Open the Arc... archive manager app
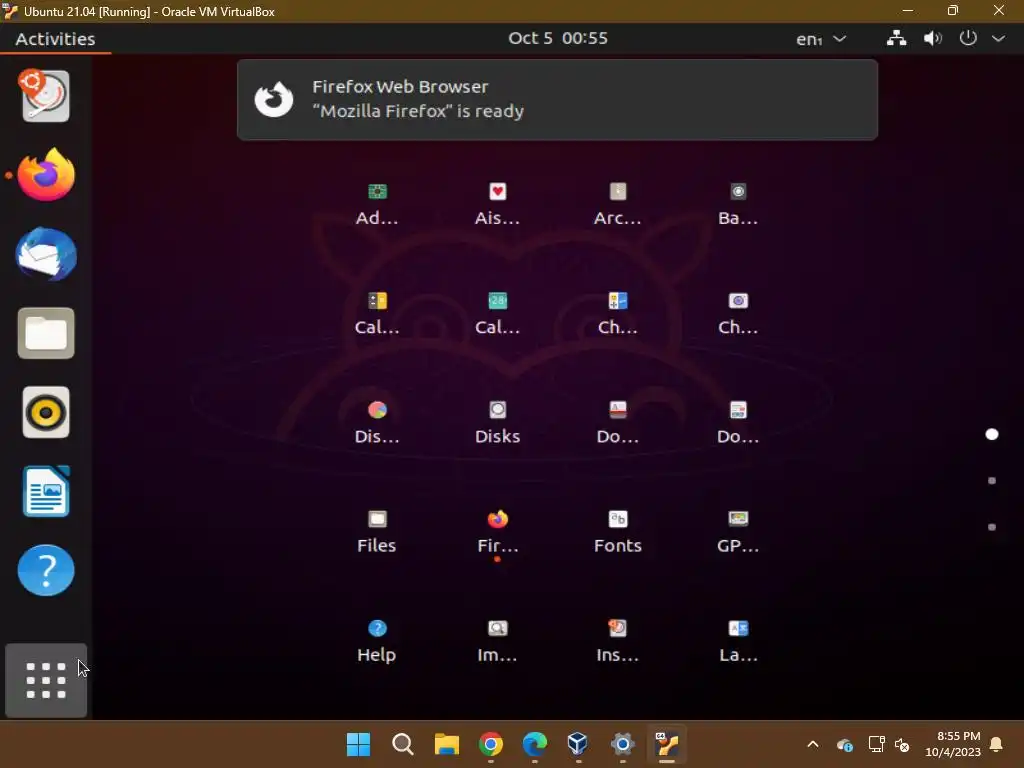 [x=617, y=204]
